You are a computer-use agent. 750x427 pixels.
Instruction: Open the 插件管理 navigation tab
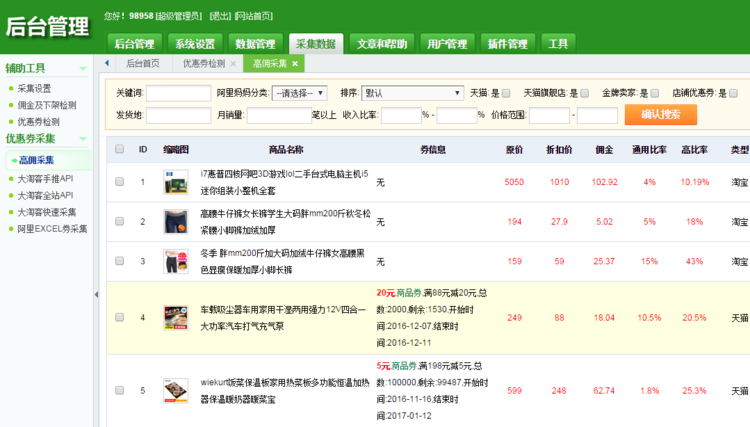[x=507, y=44]
